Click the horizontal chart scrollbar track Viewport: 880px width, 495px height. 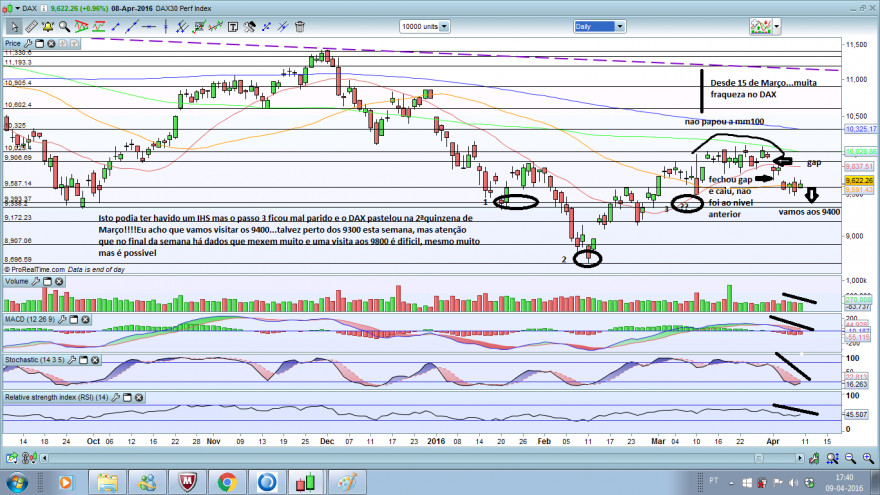click(421, 459)
